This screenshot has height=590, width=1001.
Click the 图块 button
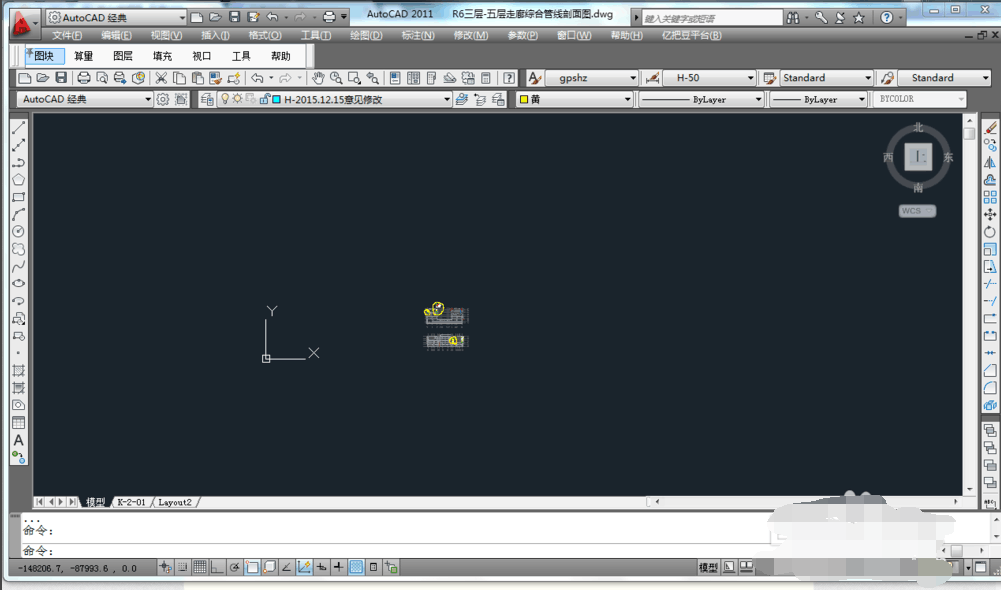[44, 56]
